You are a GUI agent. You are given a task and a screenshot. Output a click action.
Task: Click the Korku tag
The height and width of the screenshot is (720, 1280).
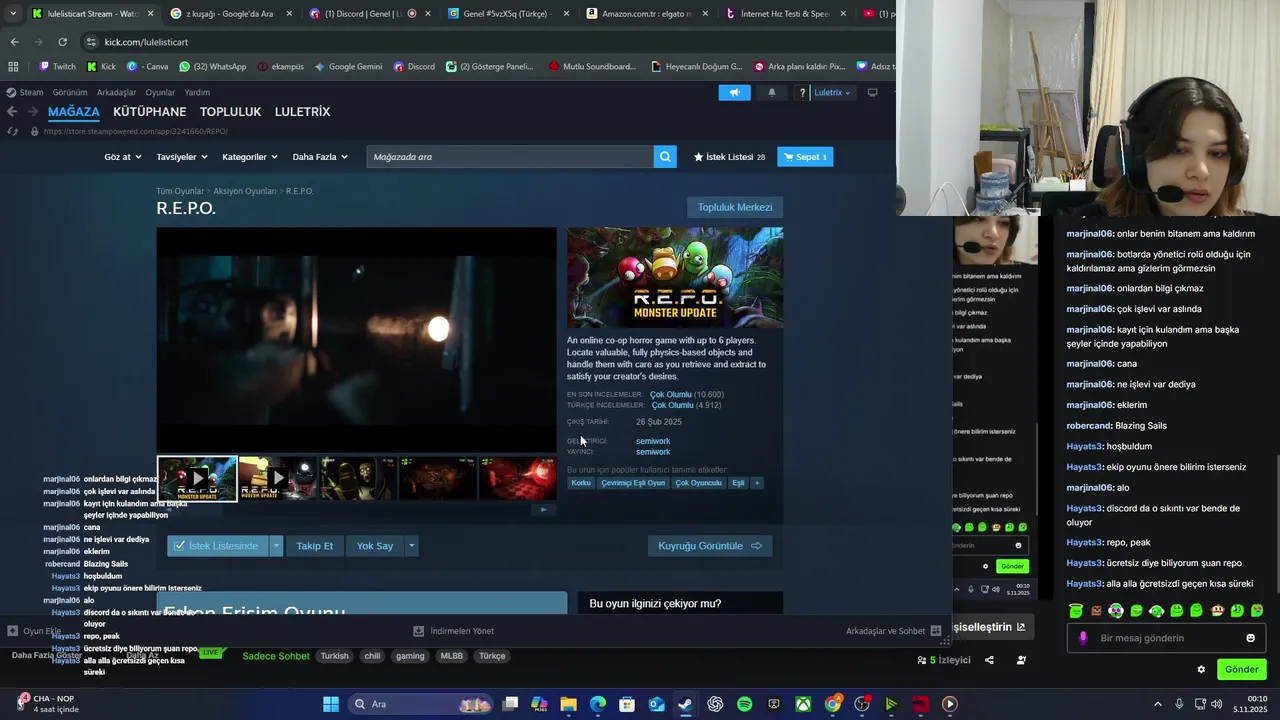pos(581,483)
